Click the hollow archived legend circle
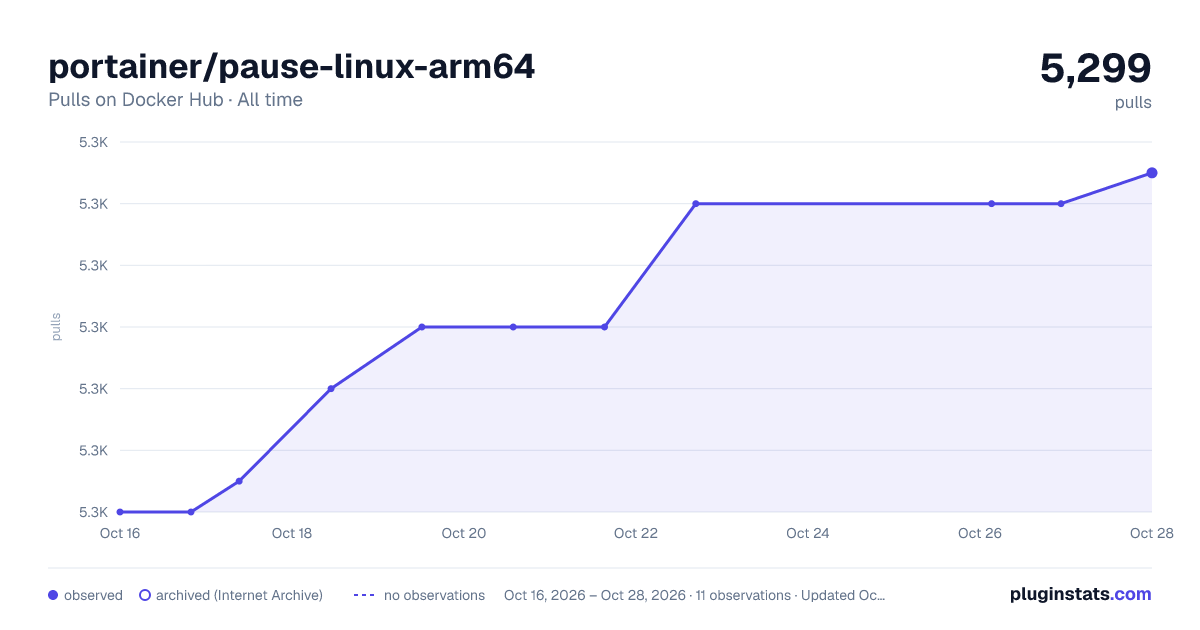This screenshot has height=630, width=1200. coord(145,595)
